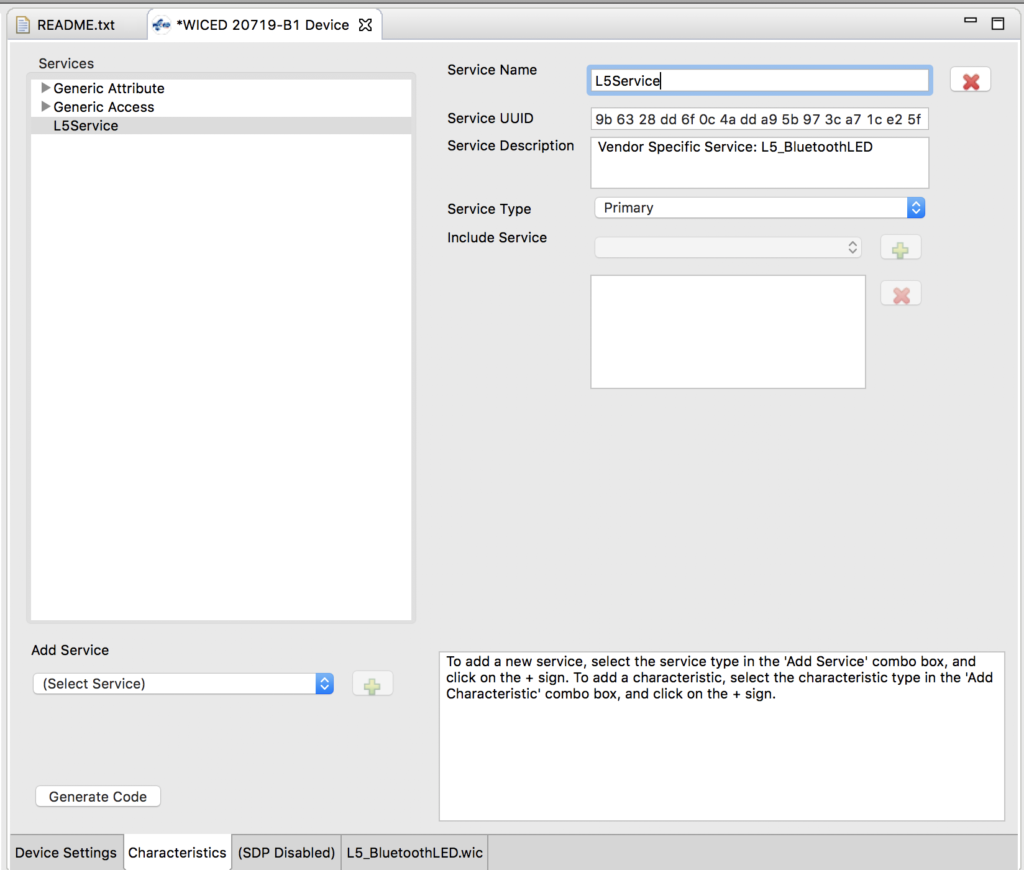Select the WICED 20719-B1 Device tab
Image resolution: width=1024 pixels, height=870 pixels.
[x=263, y=25]
